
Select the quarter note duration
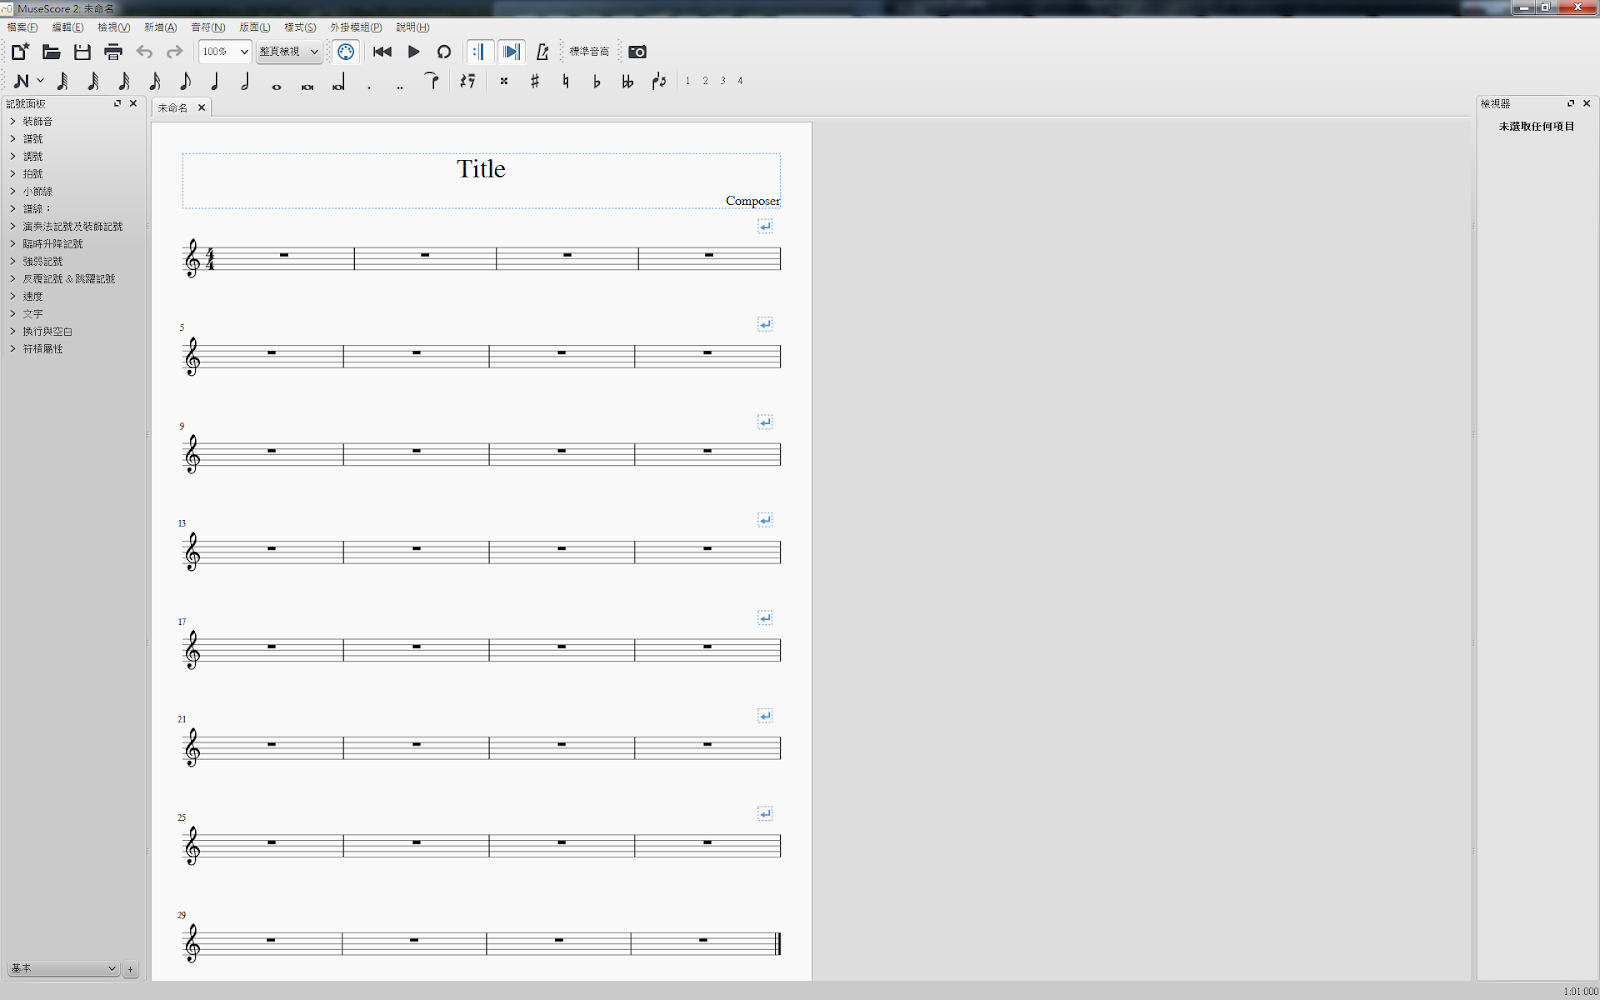click(215, 80)
